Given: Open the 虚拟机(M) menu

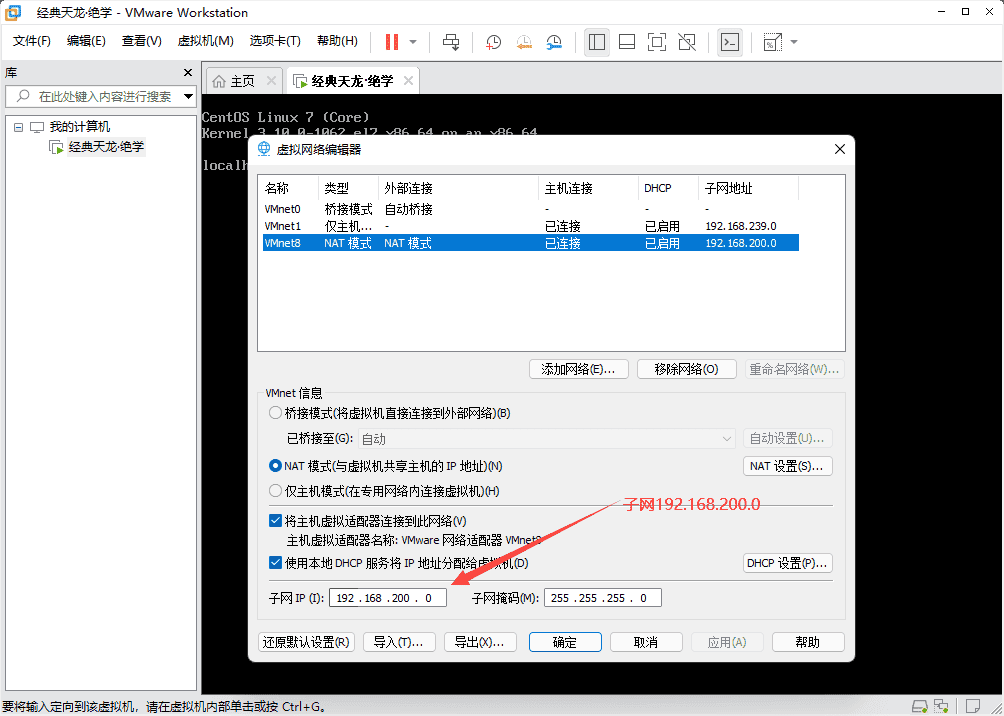Looking at the screenshot, I should click(205, 41).
